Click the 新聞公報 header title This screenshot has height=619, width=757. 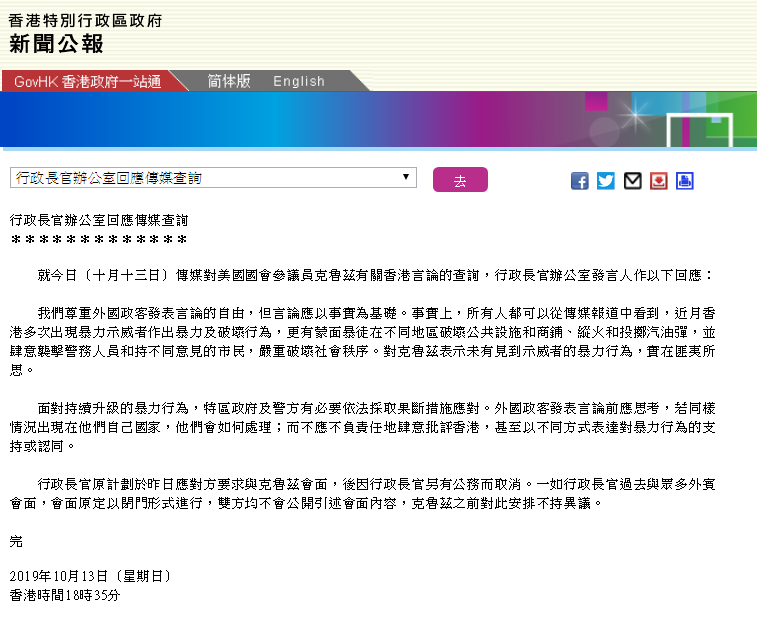pos(56,43)
